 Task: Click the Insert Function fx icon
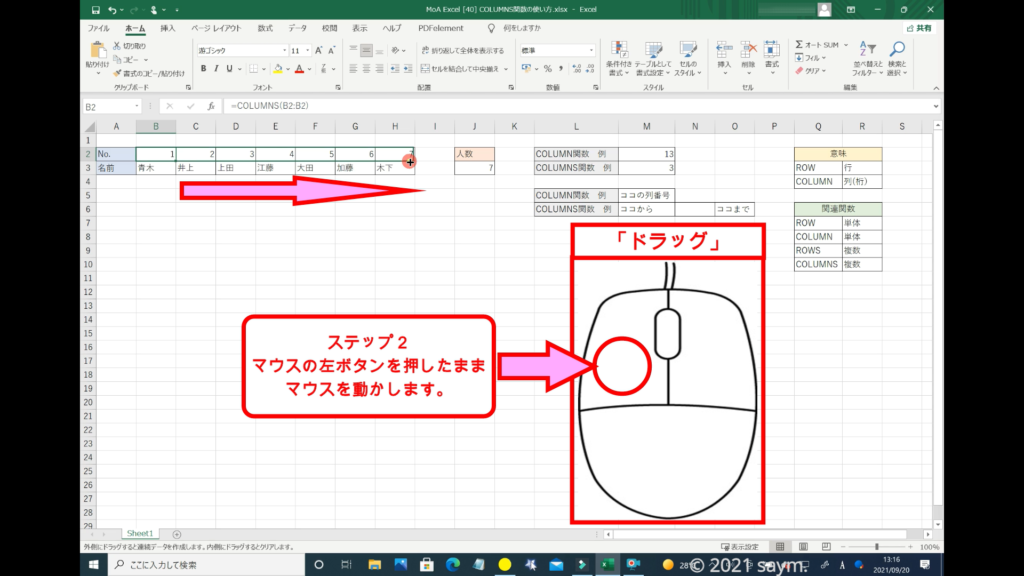211,106
